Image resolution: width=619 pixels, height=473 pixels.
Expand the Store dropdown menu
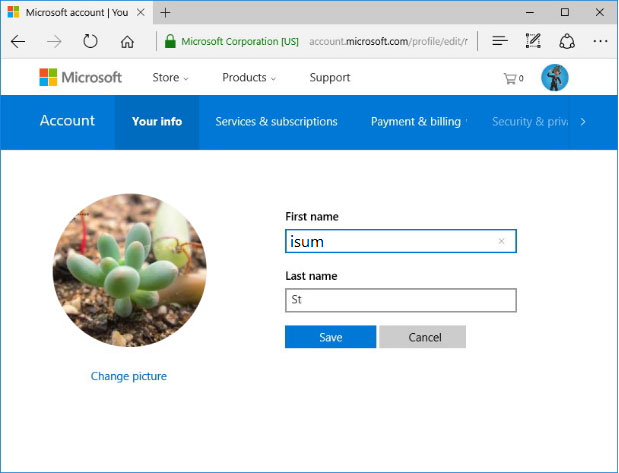click(171, 78)
